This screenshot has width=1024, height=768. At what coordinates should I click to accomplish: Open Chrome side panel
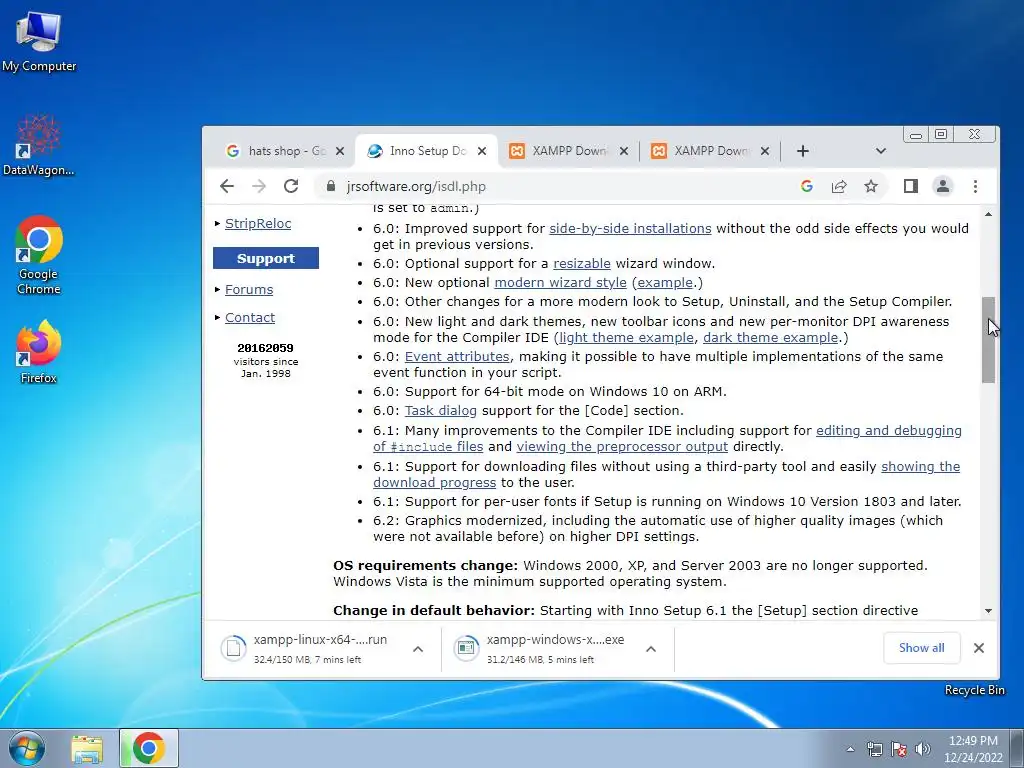(x=910, y=186)
